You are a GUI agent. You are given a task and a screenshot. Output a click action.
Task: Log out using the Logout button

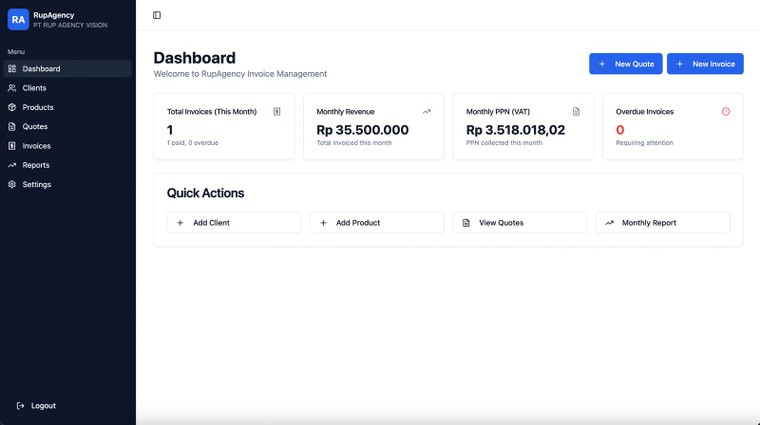coord(37,406)
